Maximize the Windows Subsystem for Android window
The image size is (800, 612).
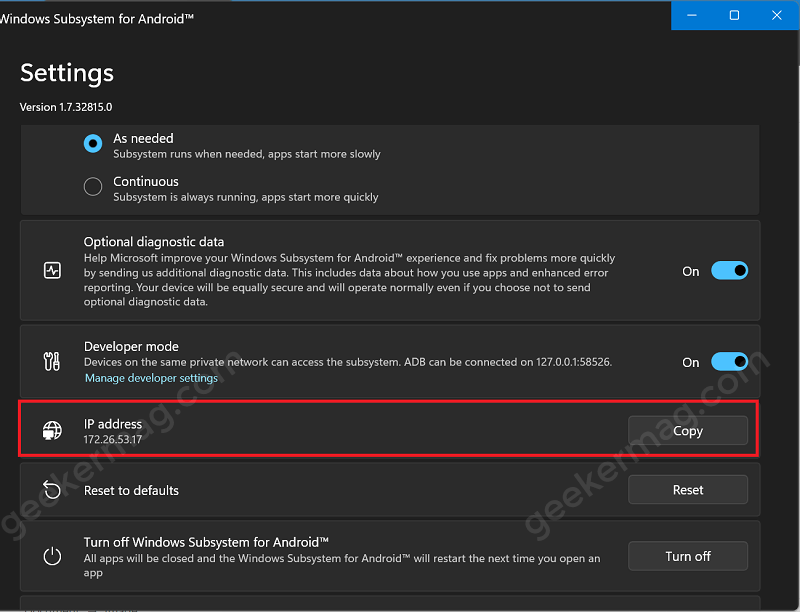tap(734, 15)
